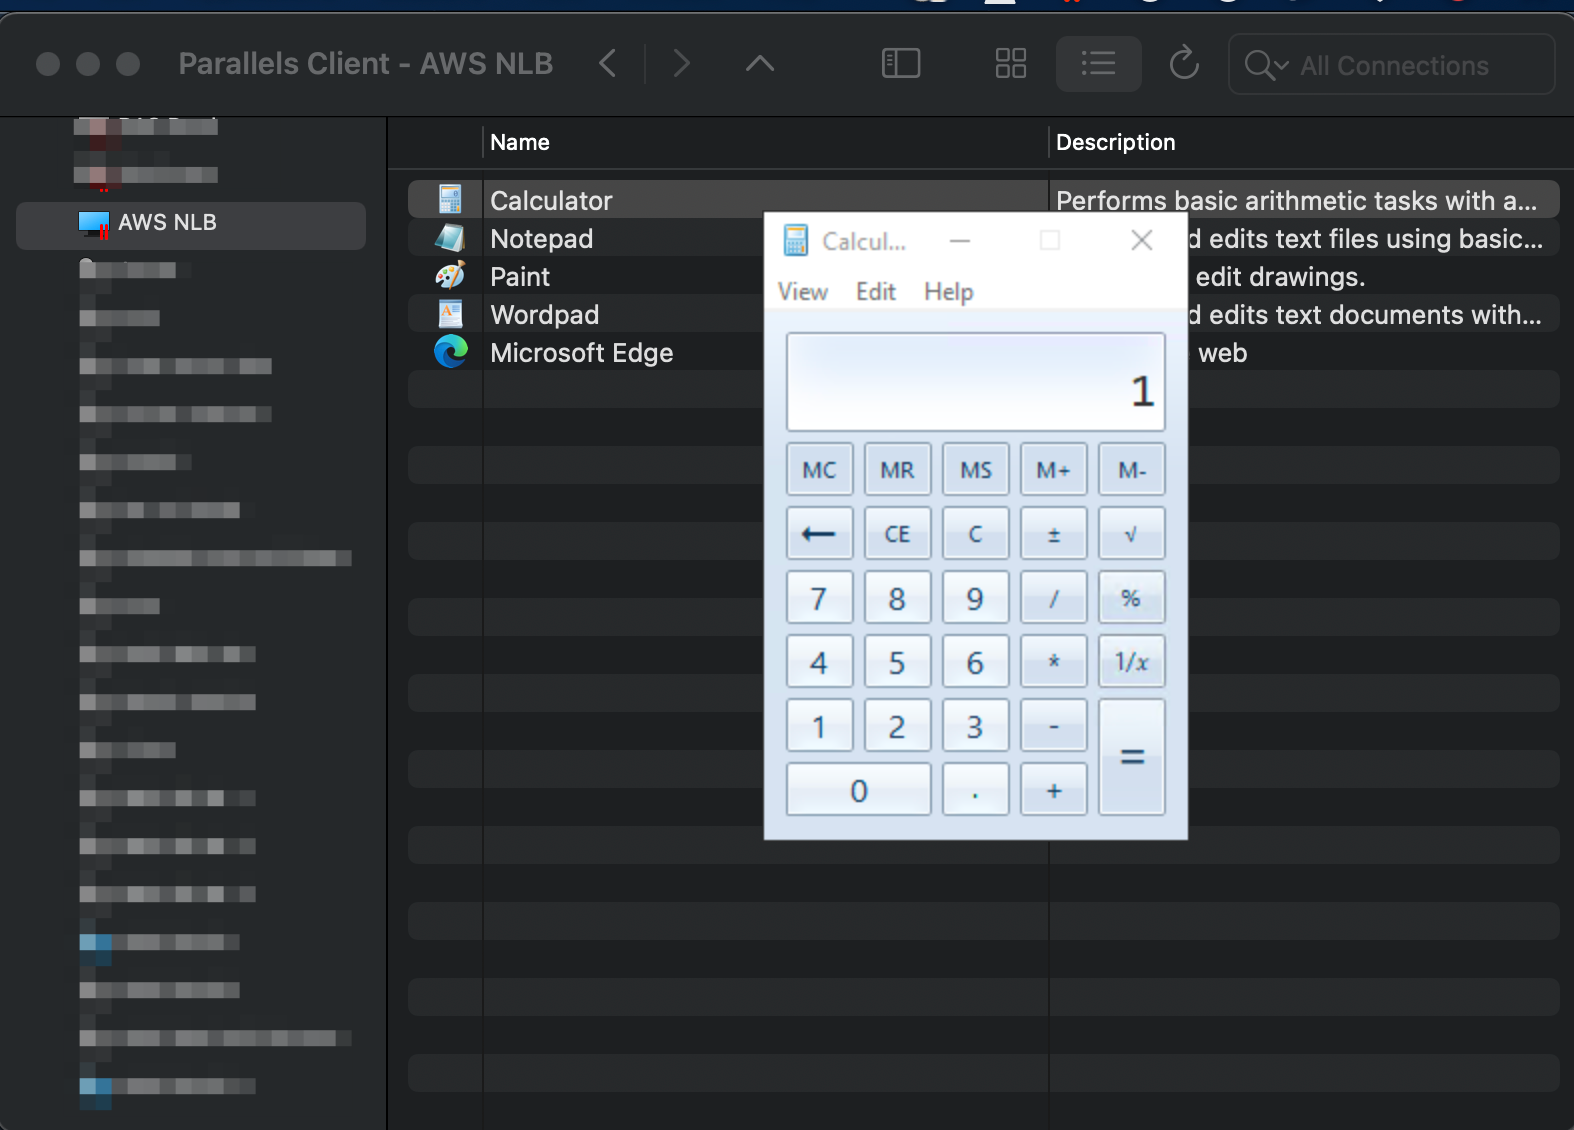The width and height of the screenshot is (1574, 1130).
Task: Switch to list view mode
Action: pos(1098,64)
